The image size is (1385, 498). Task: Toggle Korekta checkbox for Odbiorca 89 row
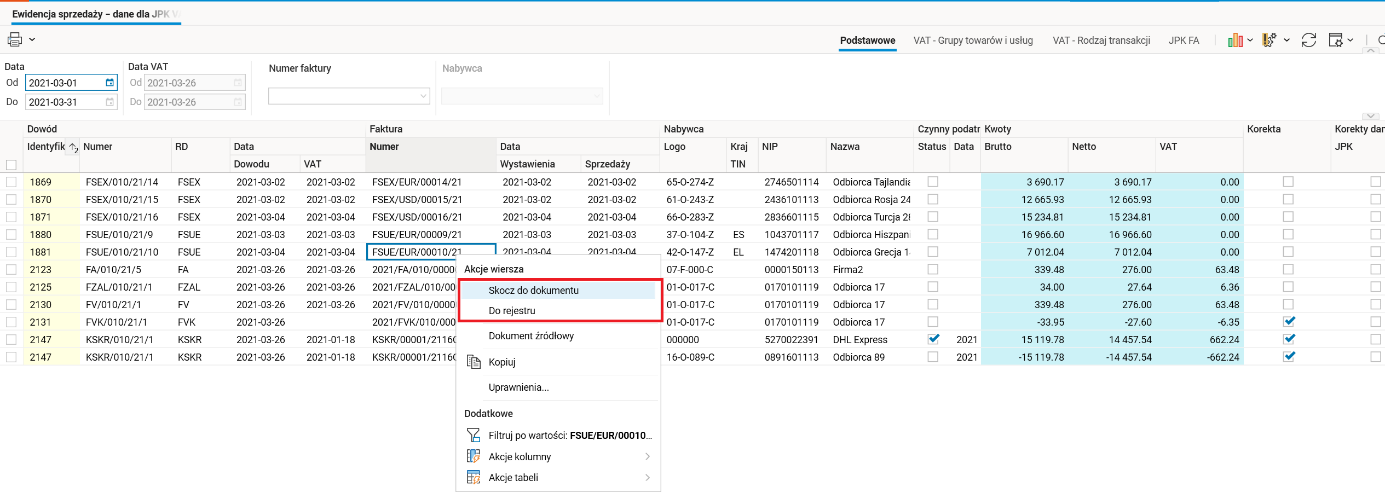[1288, 356]
